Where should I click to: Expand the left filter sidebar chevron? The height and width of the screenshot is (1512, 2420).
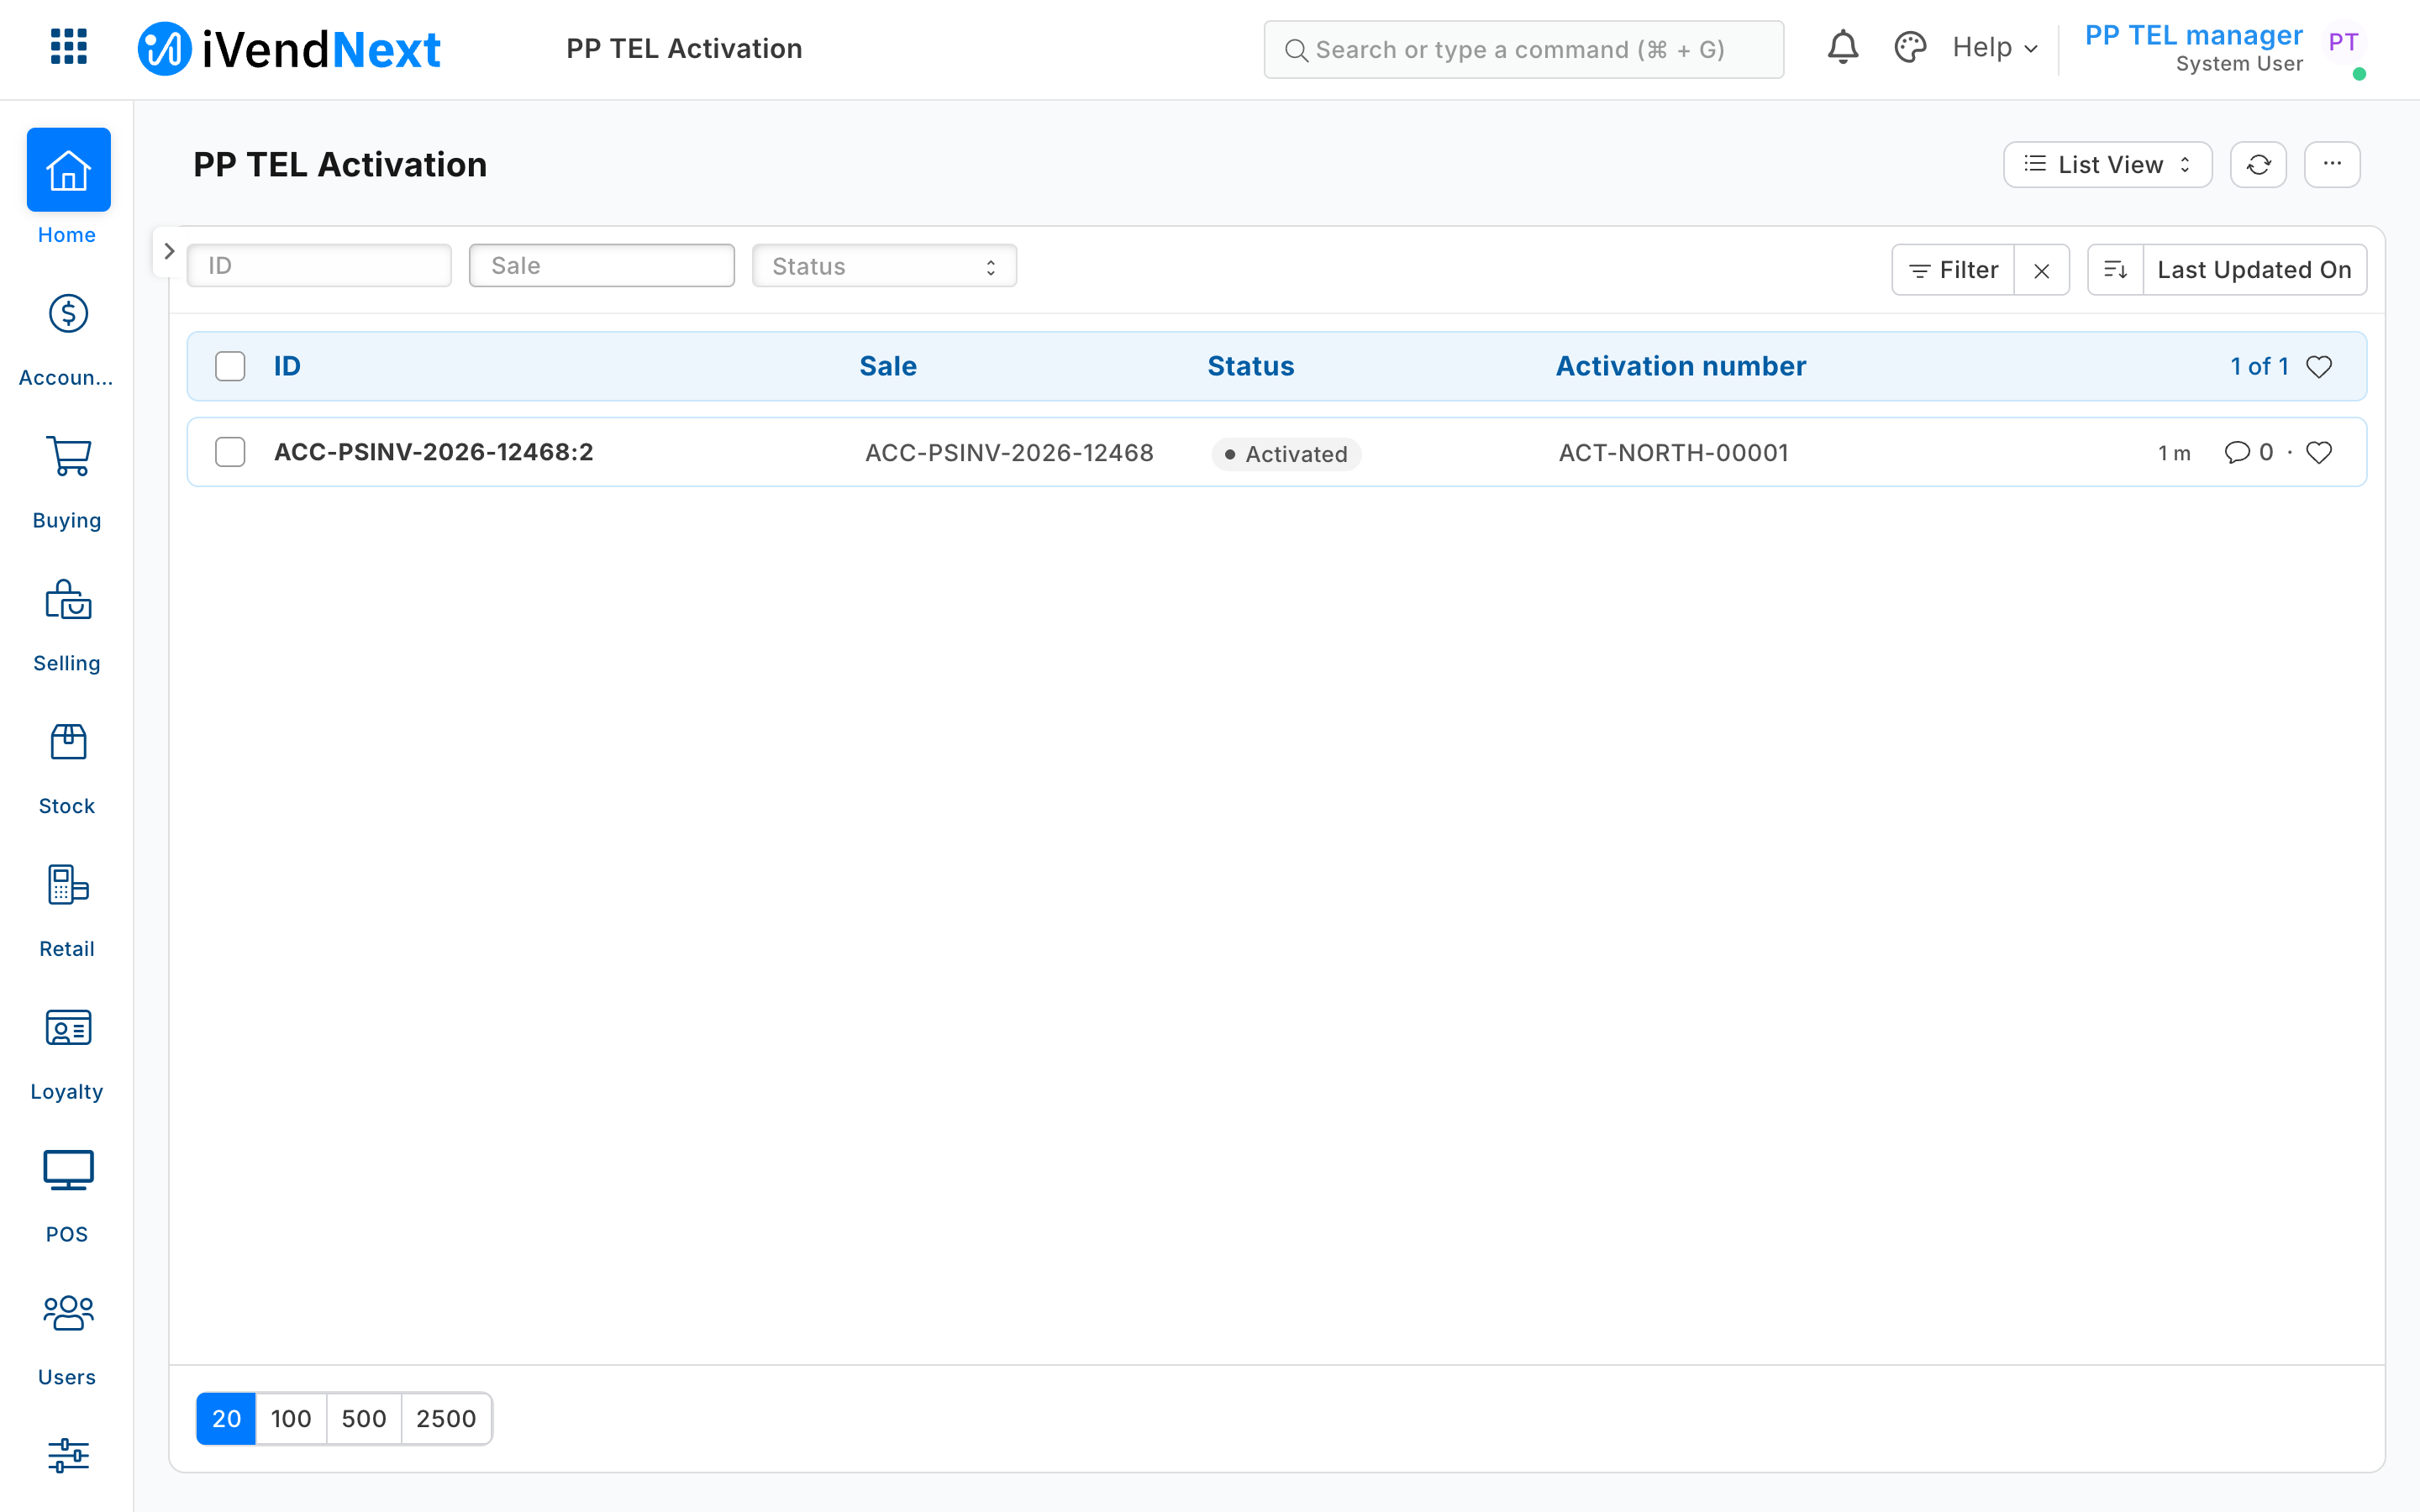[169, 250]
